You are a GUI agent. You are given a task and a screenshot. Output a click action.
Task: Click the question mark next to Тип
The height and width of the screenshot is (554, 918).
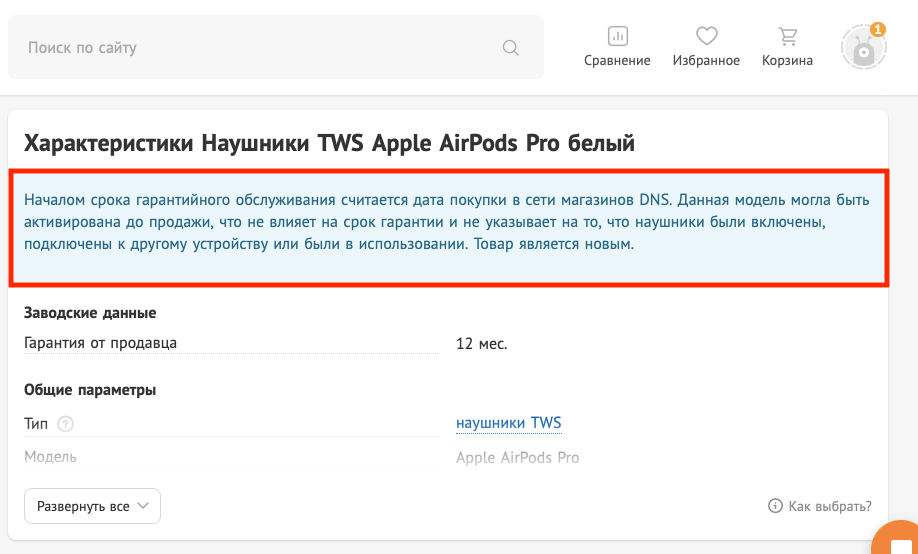pos(66,423)
